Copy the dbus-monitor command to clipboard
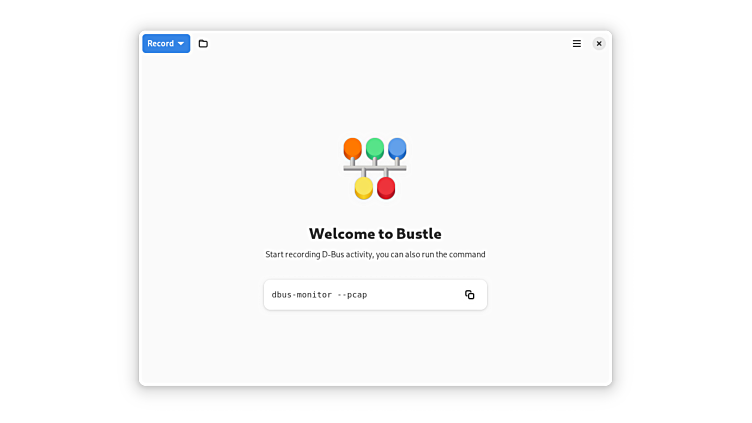The image size is (752, 423). tap(469, 295)
